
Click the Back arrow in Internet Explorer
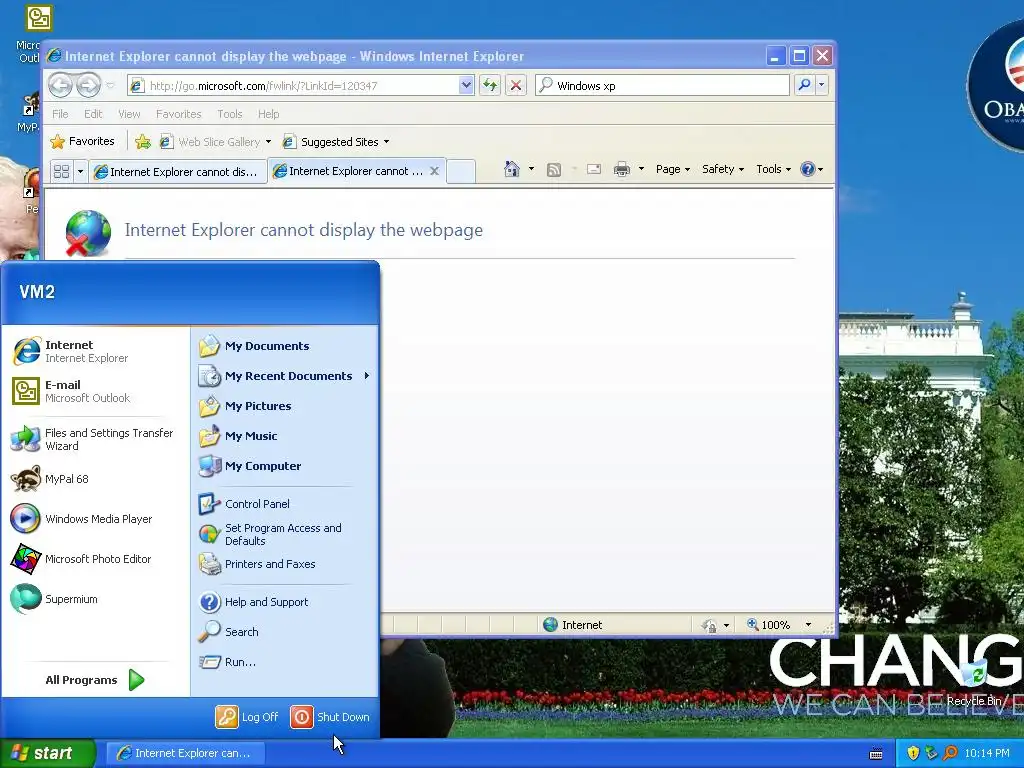tap(61, 85)
